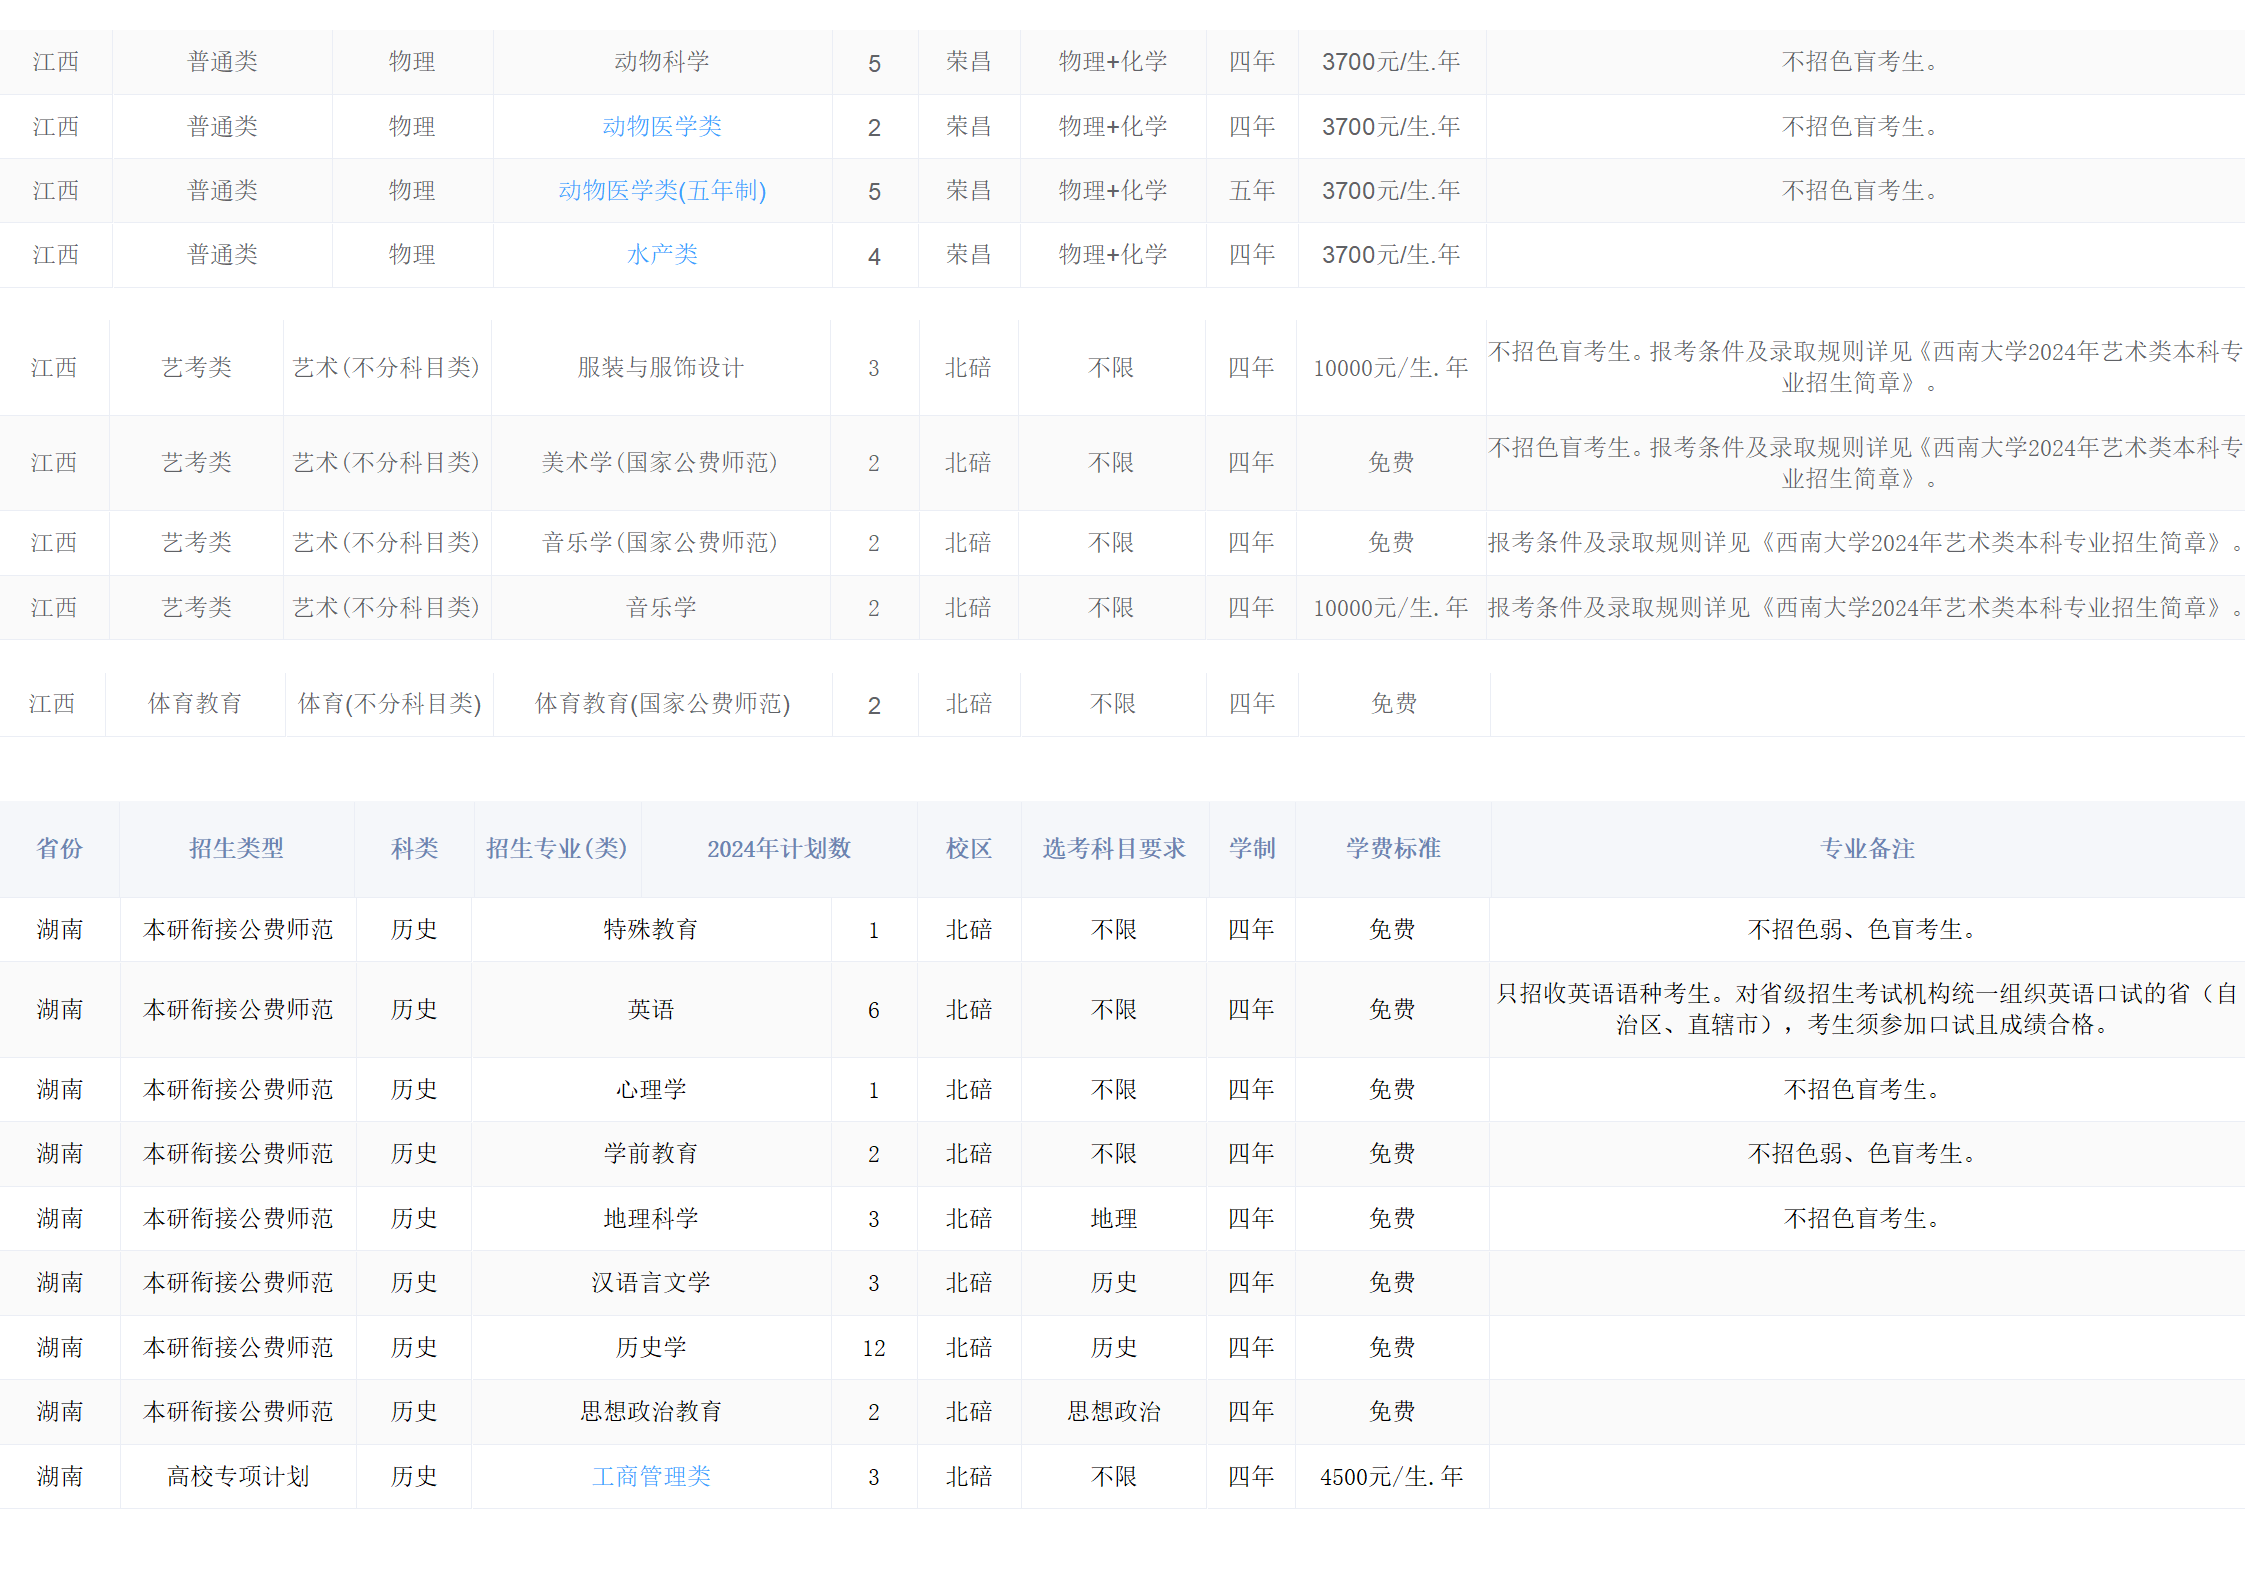Click the 科类 column header
The height and width of the screenshot is (1587, 2245).
tap(414, 849)
